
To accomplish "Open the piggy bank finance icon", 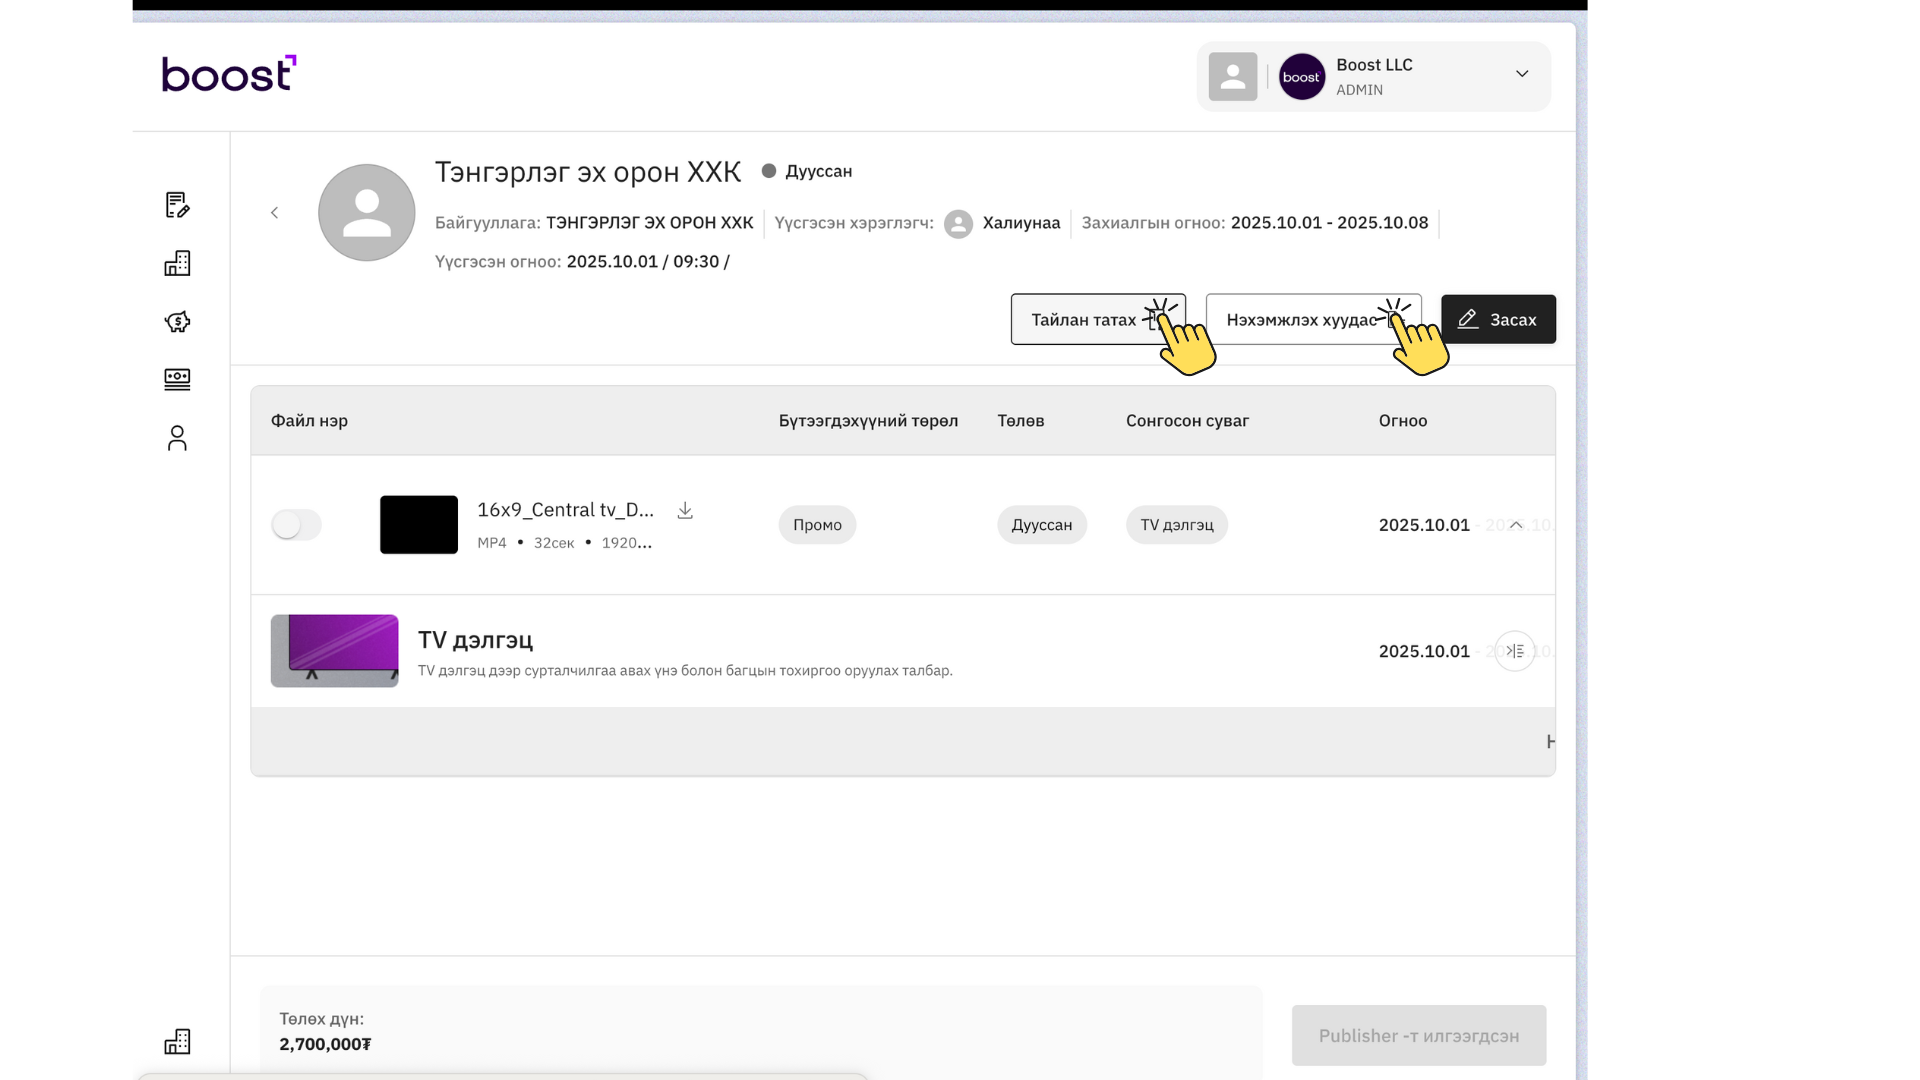I will point(177,321).
